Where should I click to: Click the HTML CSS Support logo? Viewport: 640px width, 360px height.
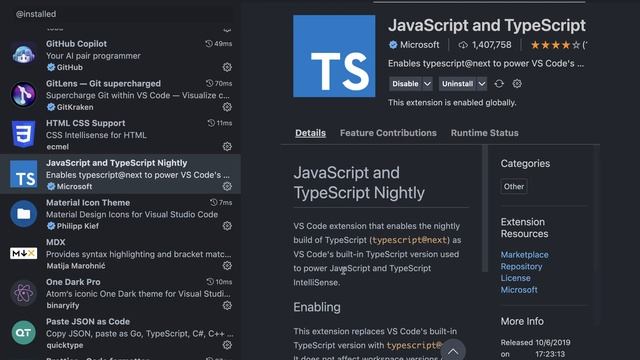24,134
